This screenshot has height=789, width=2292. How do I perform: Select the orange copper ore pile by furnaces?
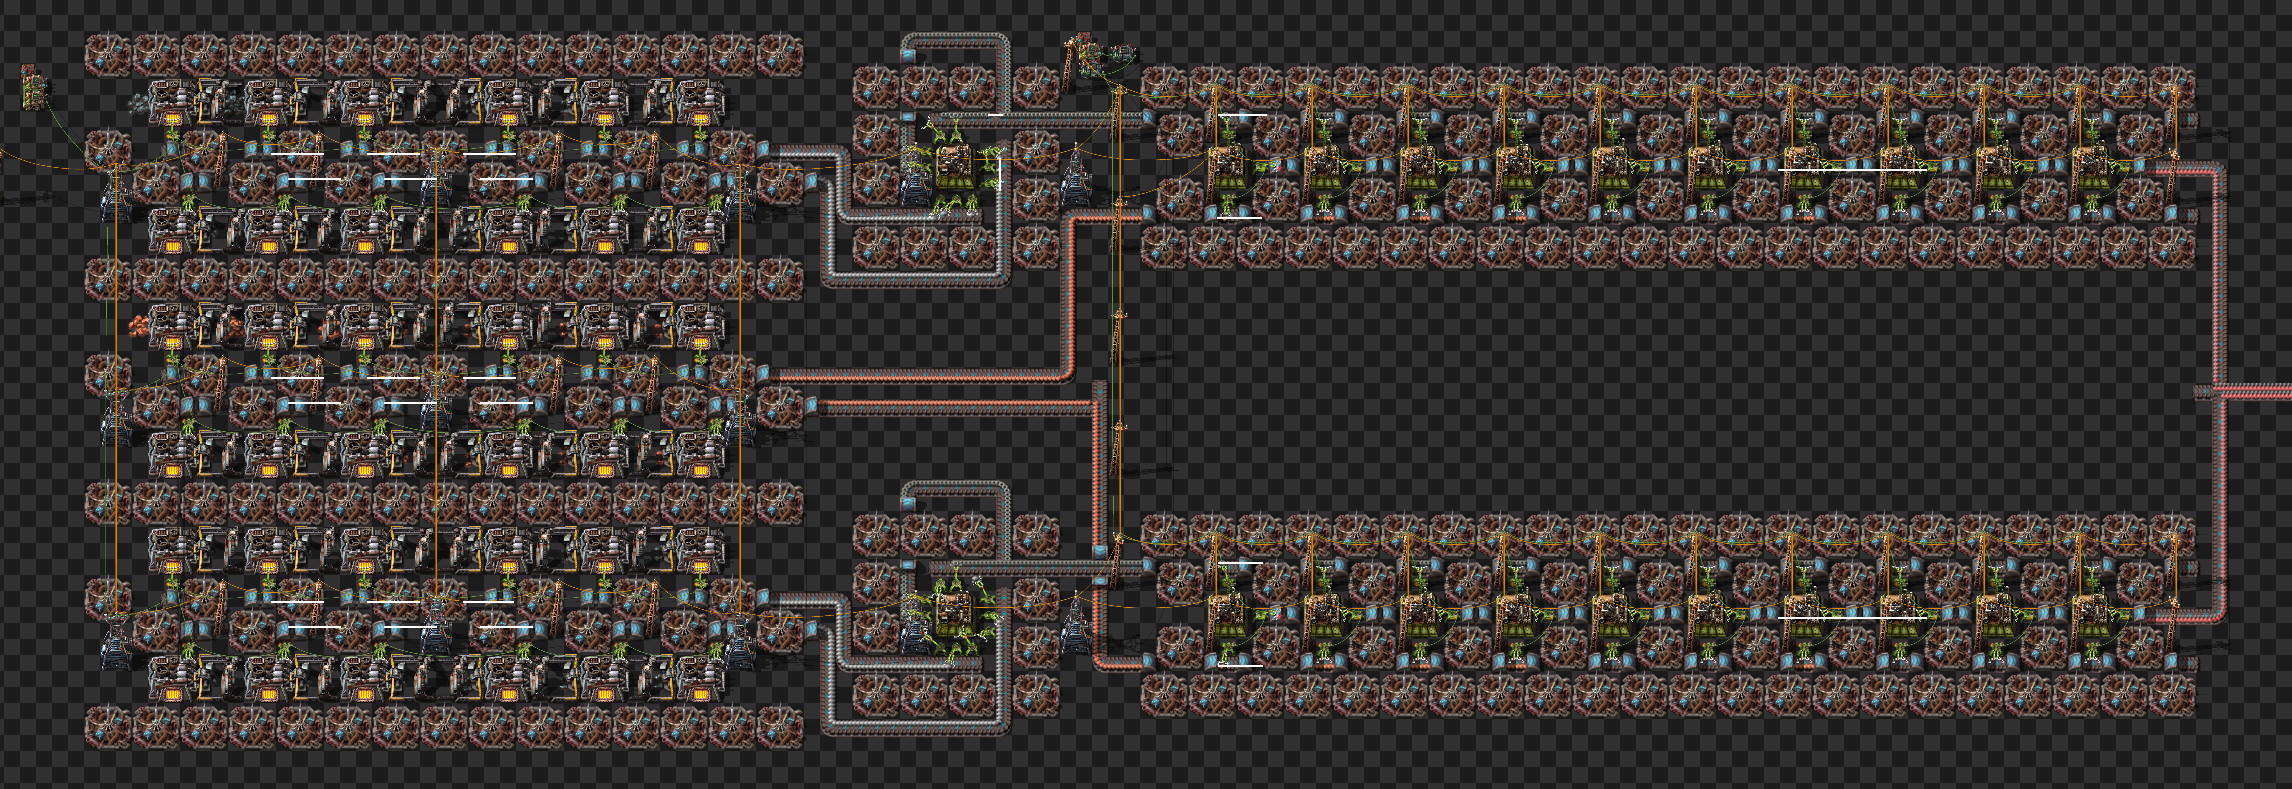point(139,325)
